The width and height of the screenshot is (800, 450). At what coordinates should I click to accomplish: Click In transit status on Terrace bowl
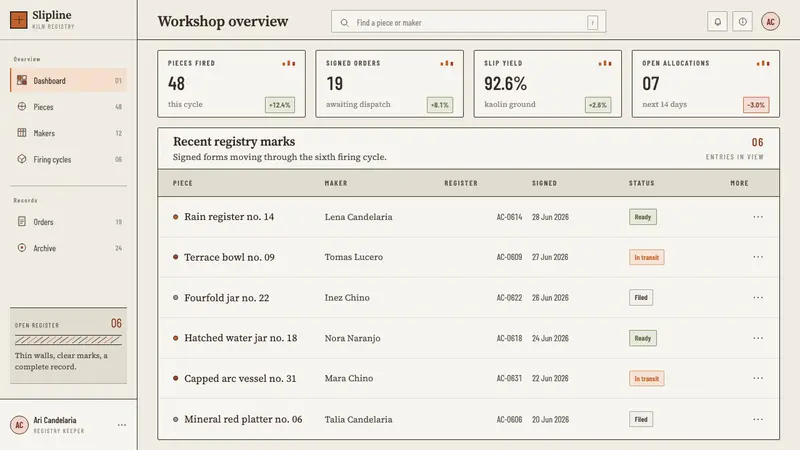(646, 257)
